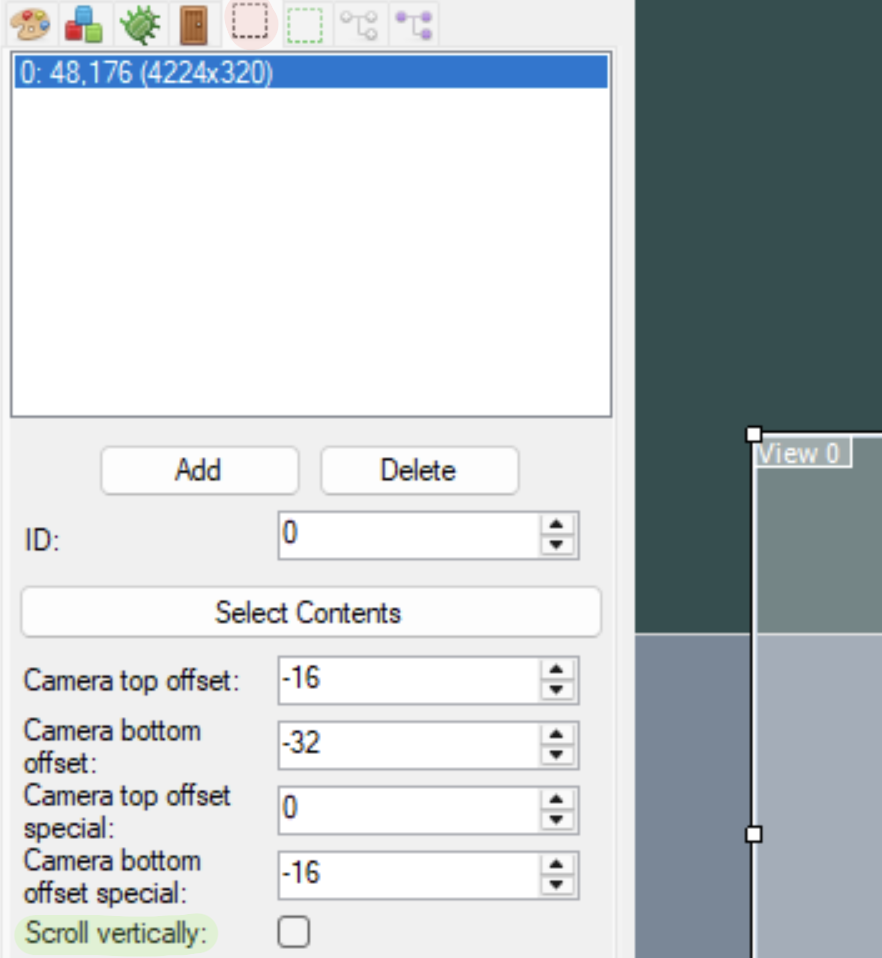Select the red dashed views icon

point(251,23)
